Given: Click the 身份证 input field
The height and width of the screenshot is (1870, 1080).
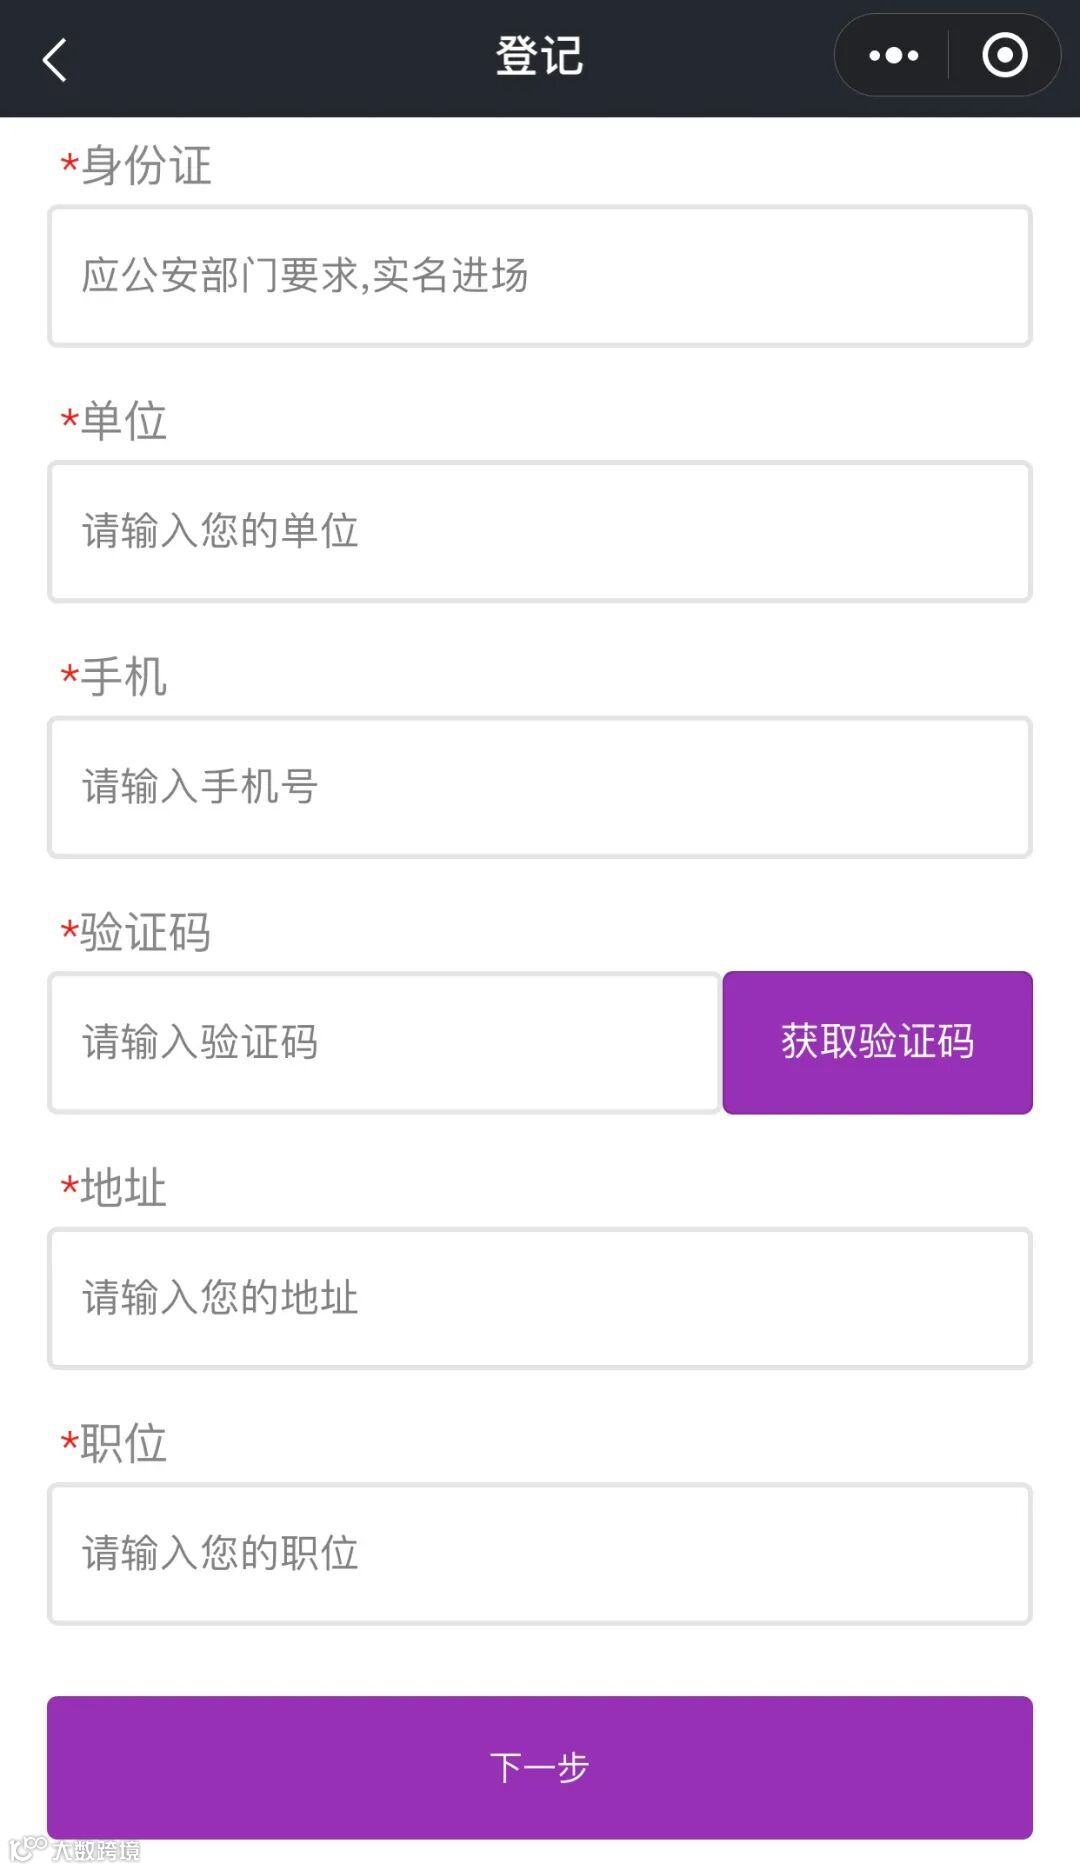Looking at the screenshot, I should 540,276.
